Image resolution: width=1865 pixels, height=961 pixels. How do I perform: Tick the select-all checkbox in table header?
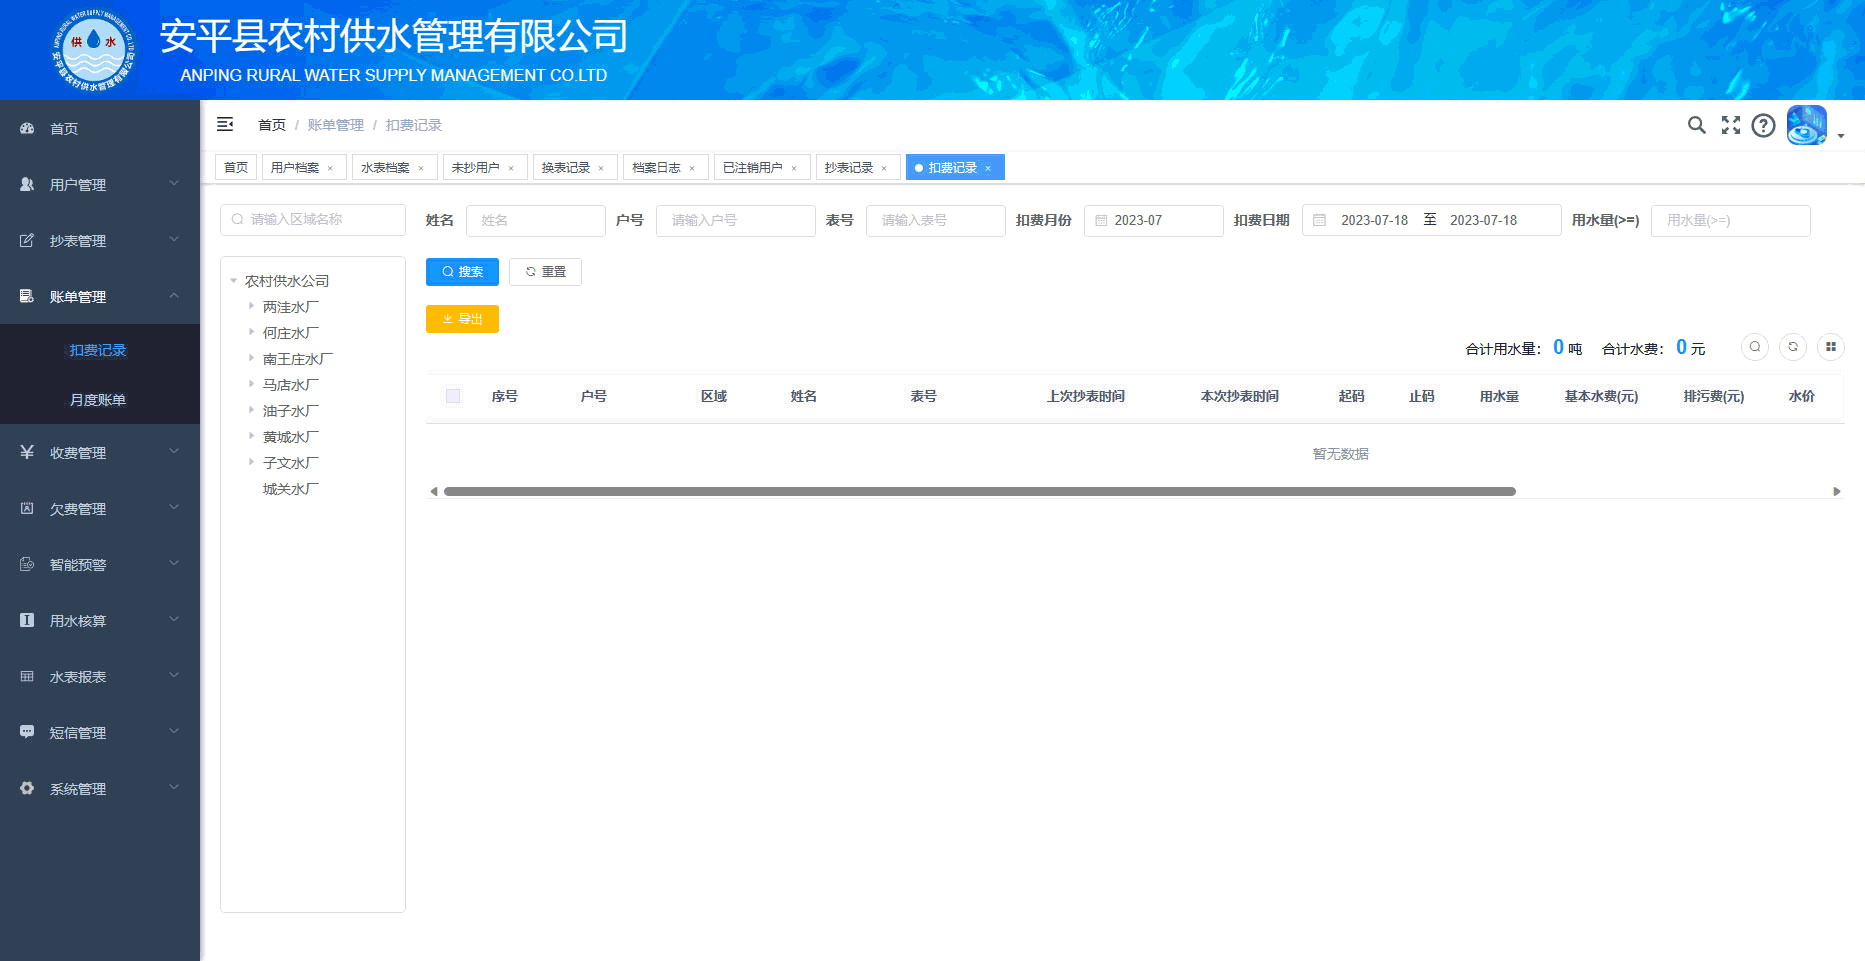pyautogui.click(x=453, y=396)
